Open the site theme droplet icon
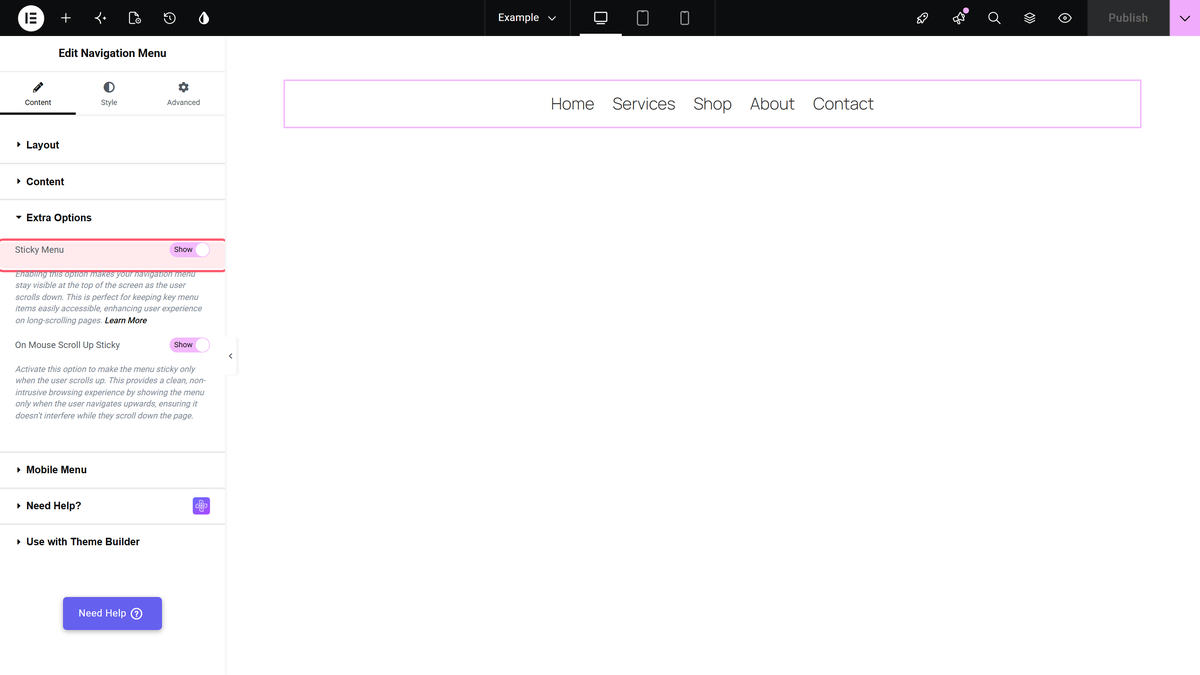 [x=204, y=18]
